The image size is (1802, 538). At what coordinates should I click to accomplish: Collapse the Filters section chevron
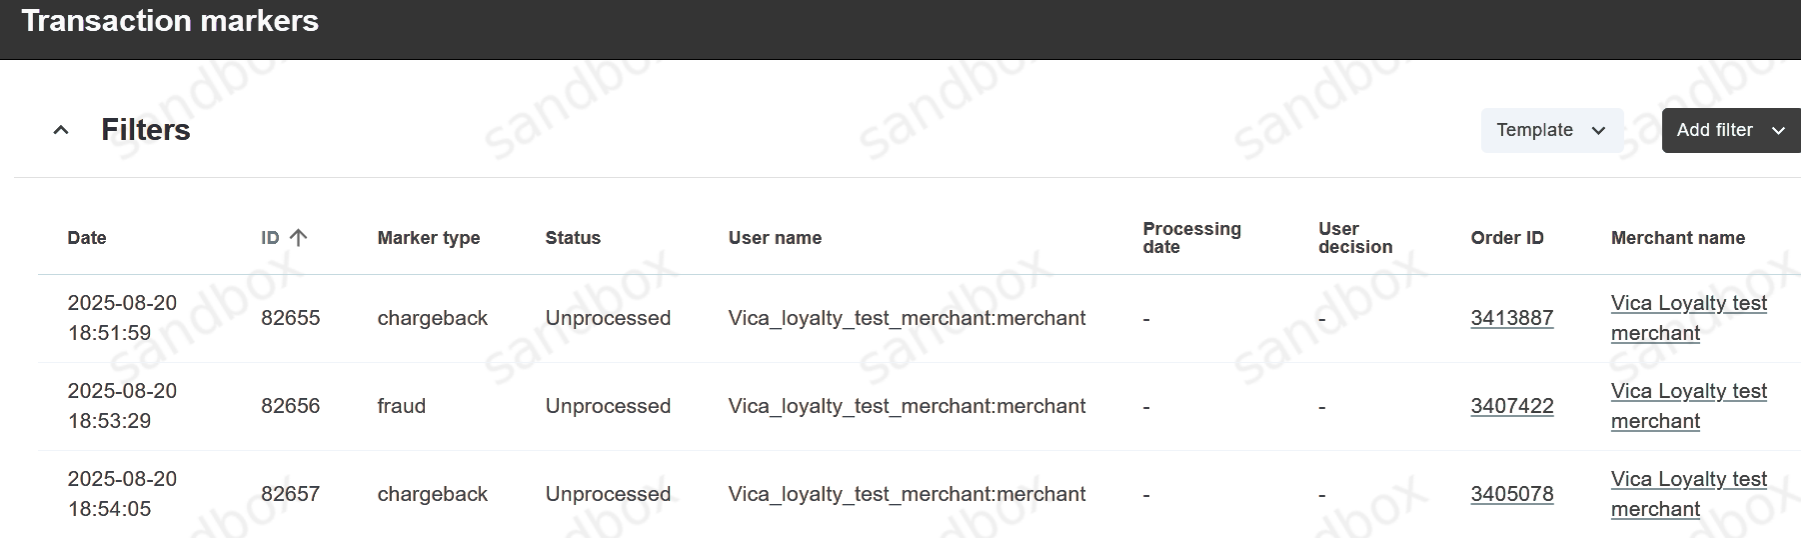click(61, 130)
